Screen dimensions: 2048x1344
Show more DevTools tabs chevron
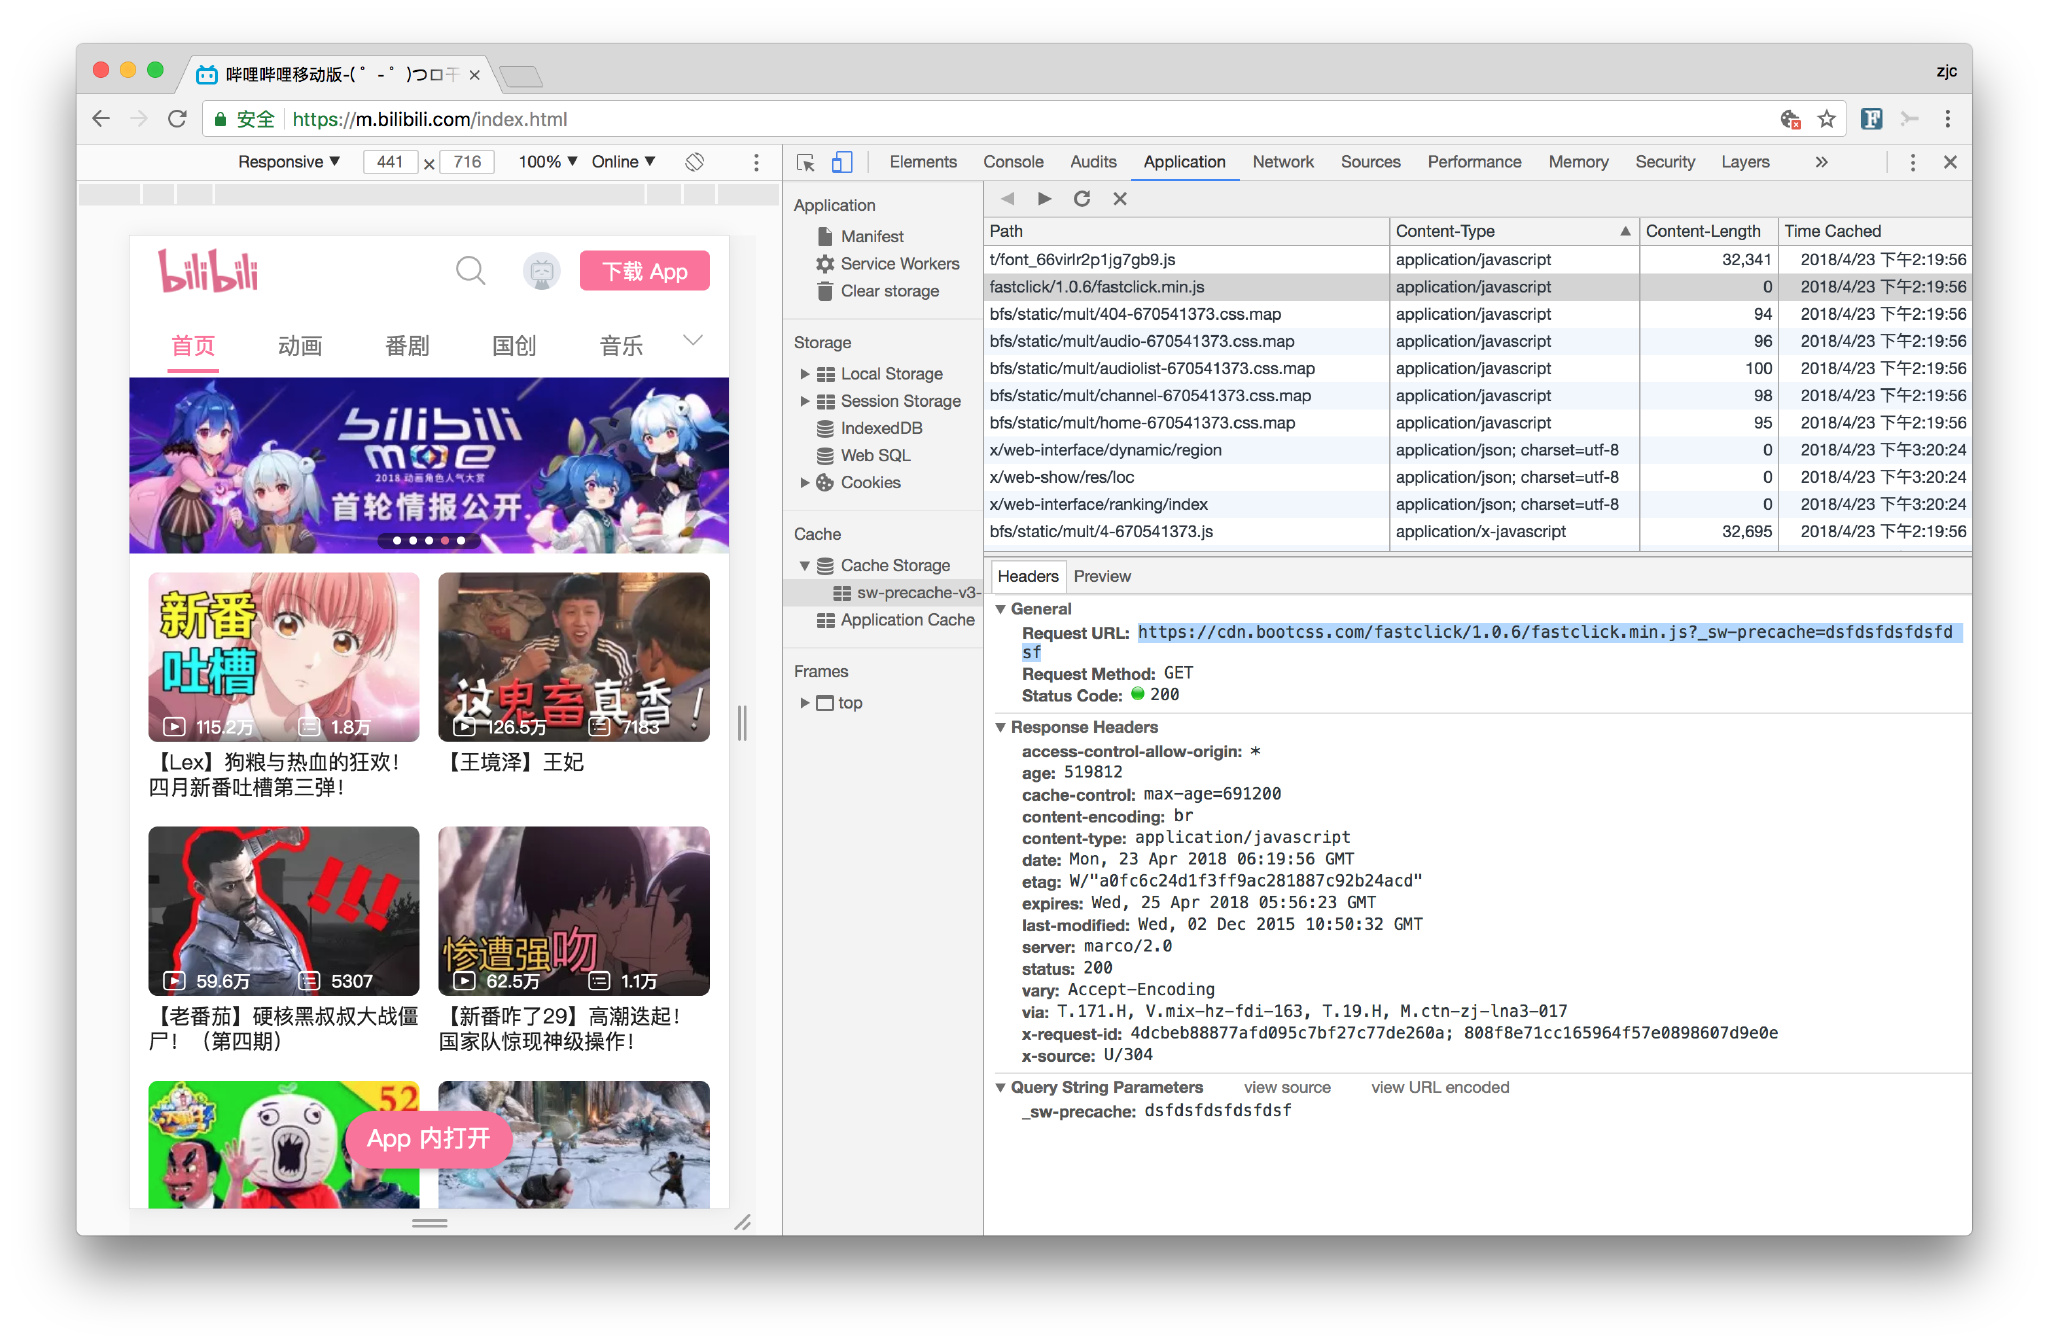[x=1821, y=162]
